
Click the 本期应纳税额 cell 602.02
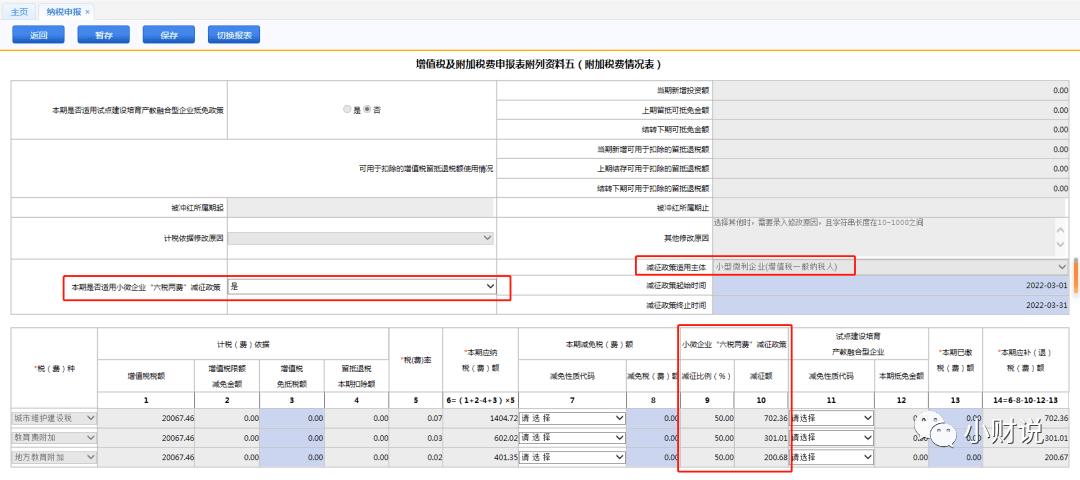coord(480,437)
